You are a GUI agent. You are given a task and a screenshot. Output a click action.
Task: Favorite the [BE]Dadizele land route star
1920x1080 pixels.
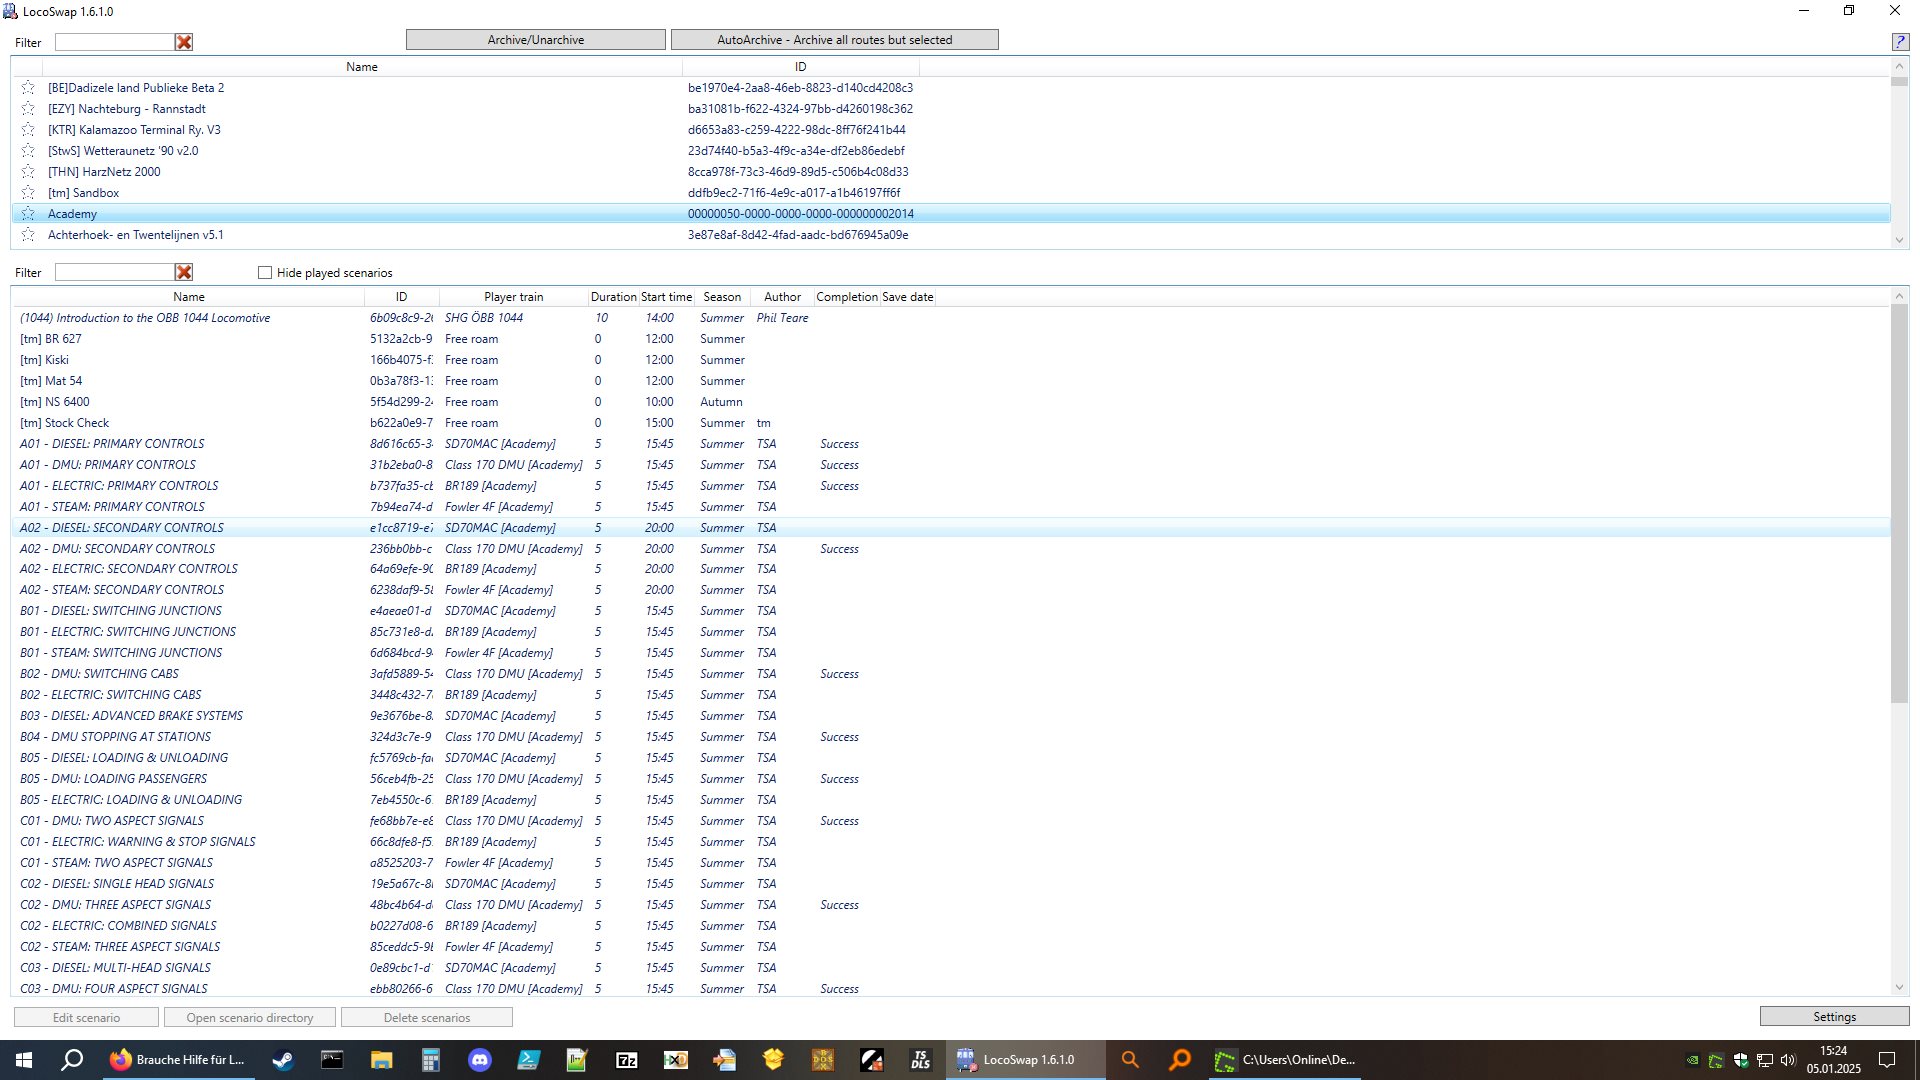point(28,88)
